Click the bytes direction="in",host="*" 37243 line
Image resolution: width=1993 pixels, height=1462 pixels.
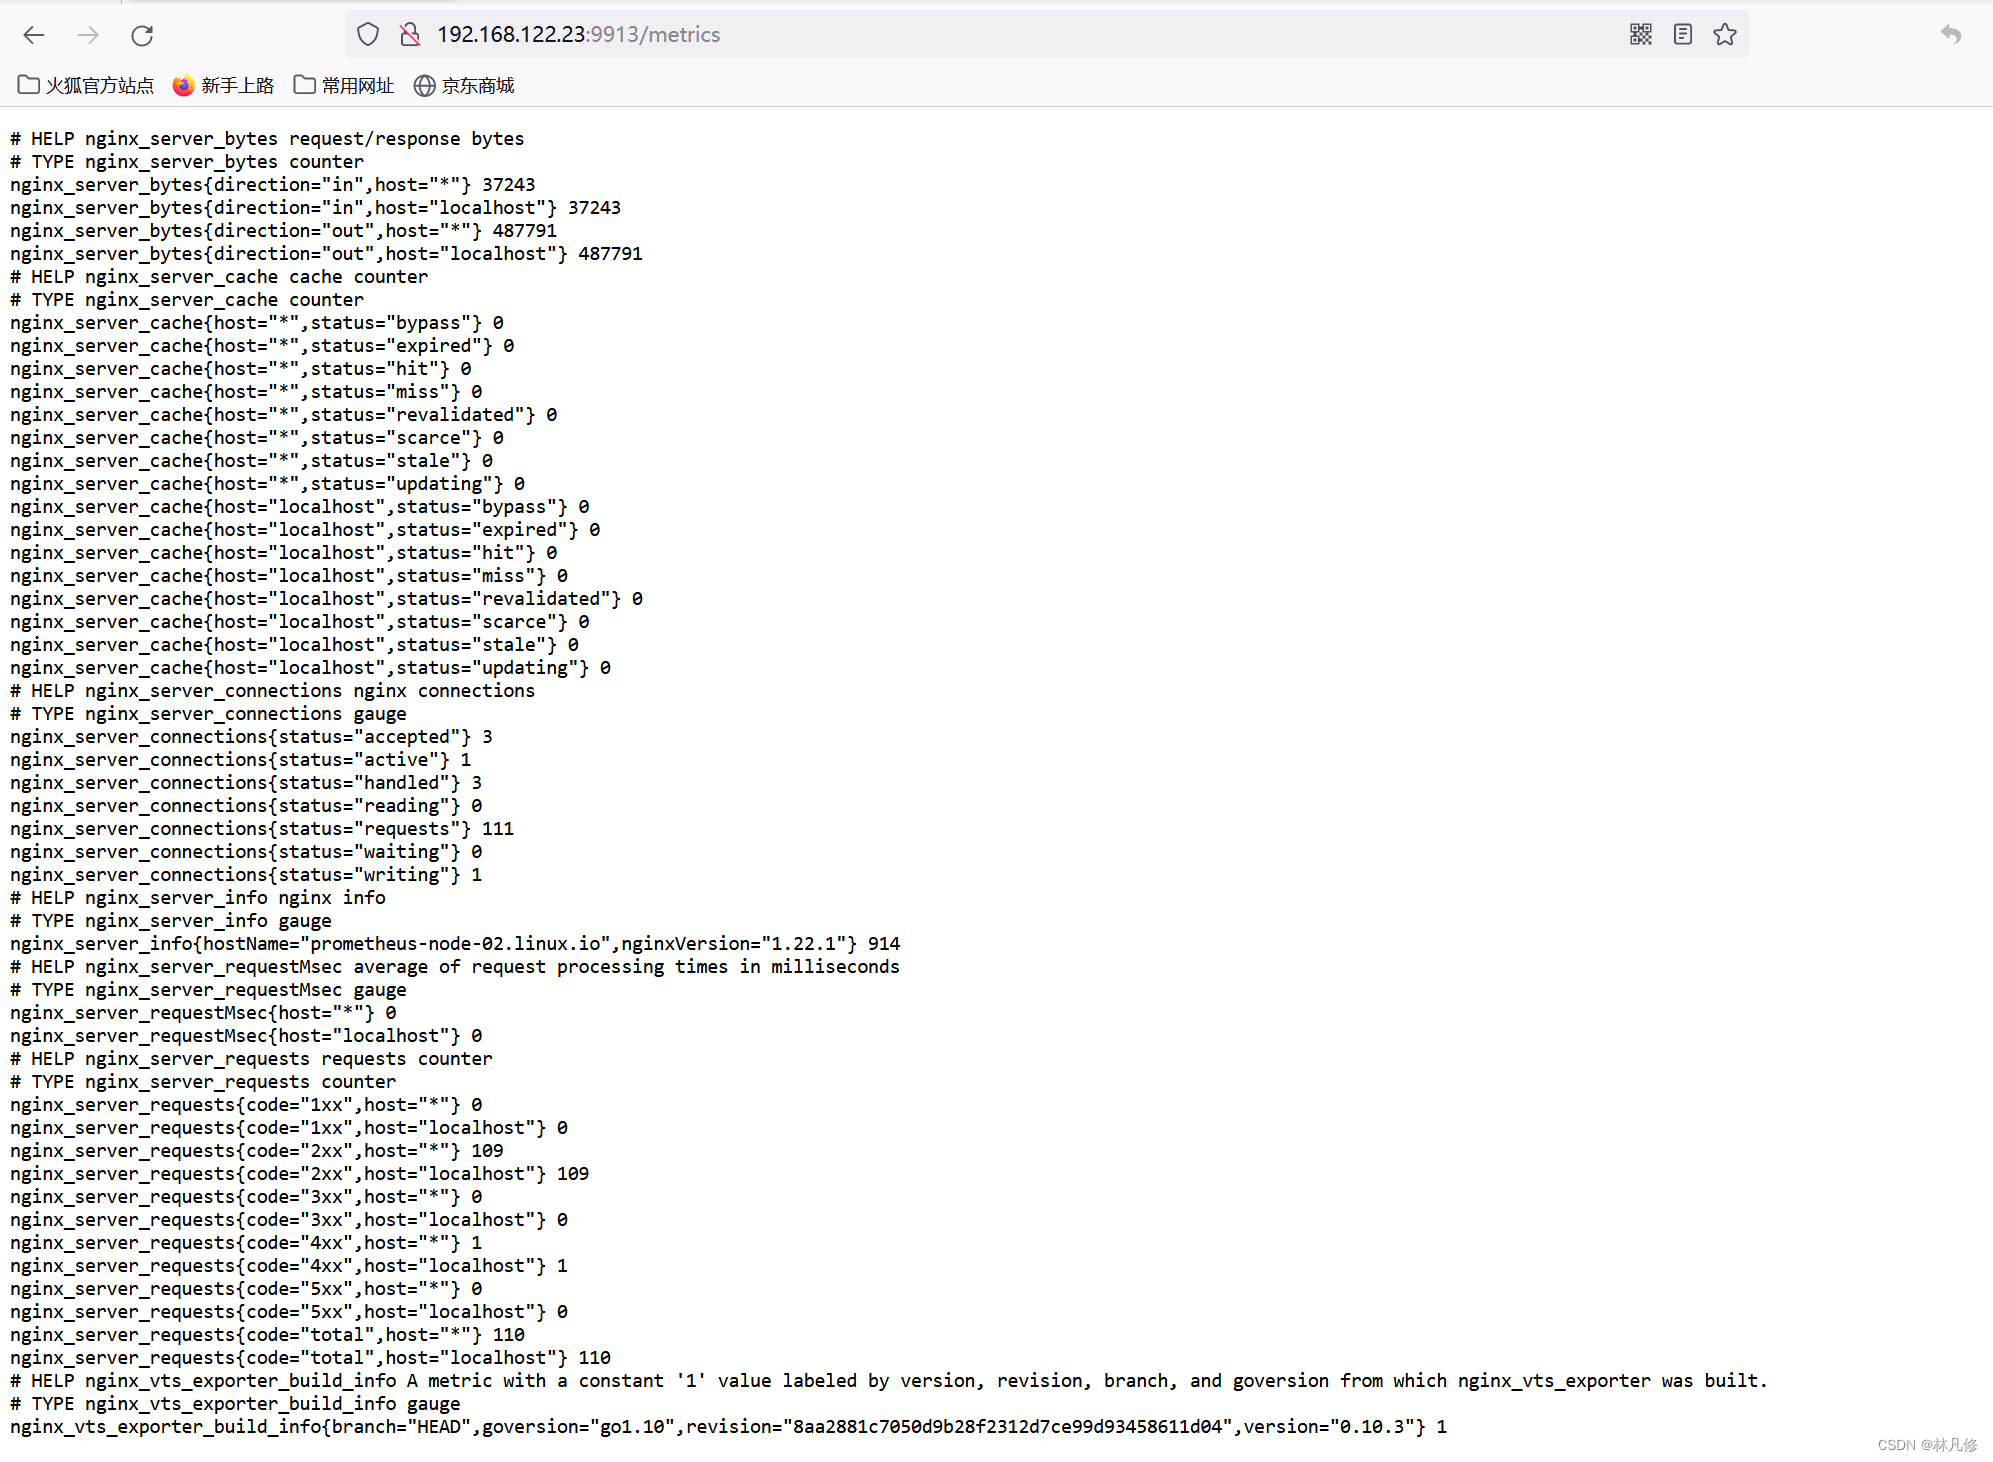(272, 185)
